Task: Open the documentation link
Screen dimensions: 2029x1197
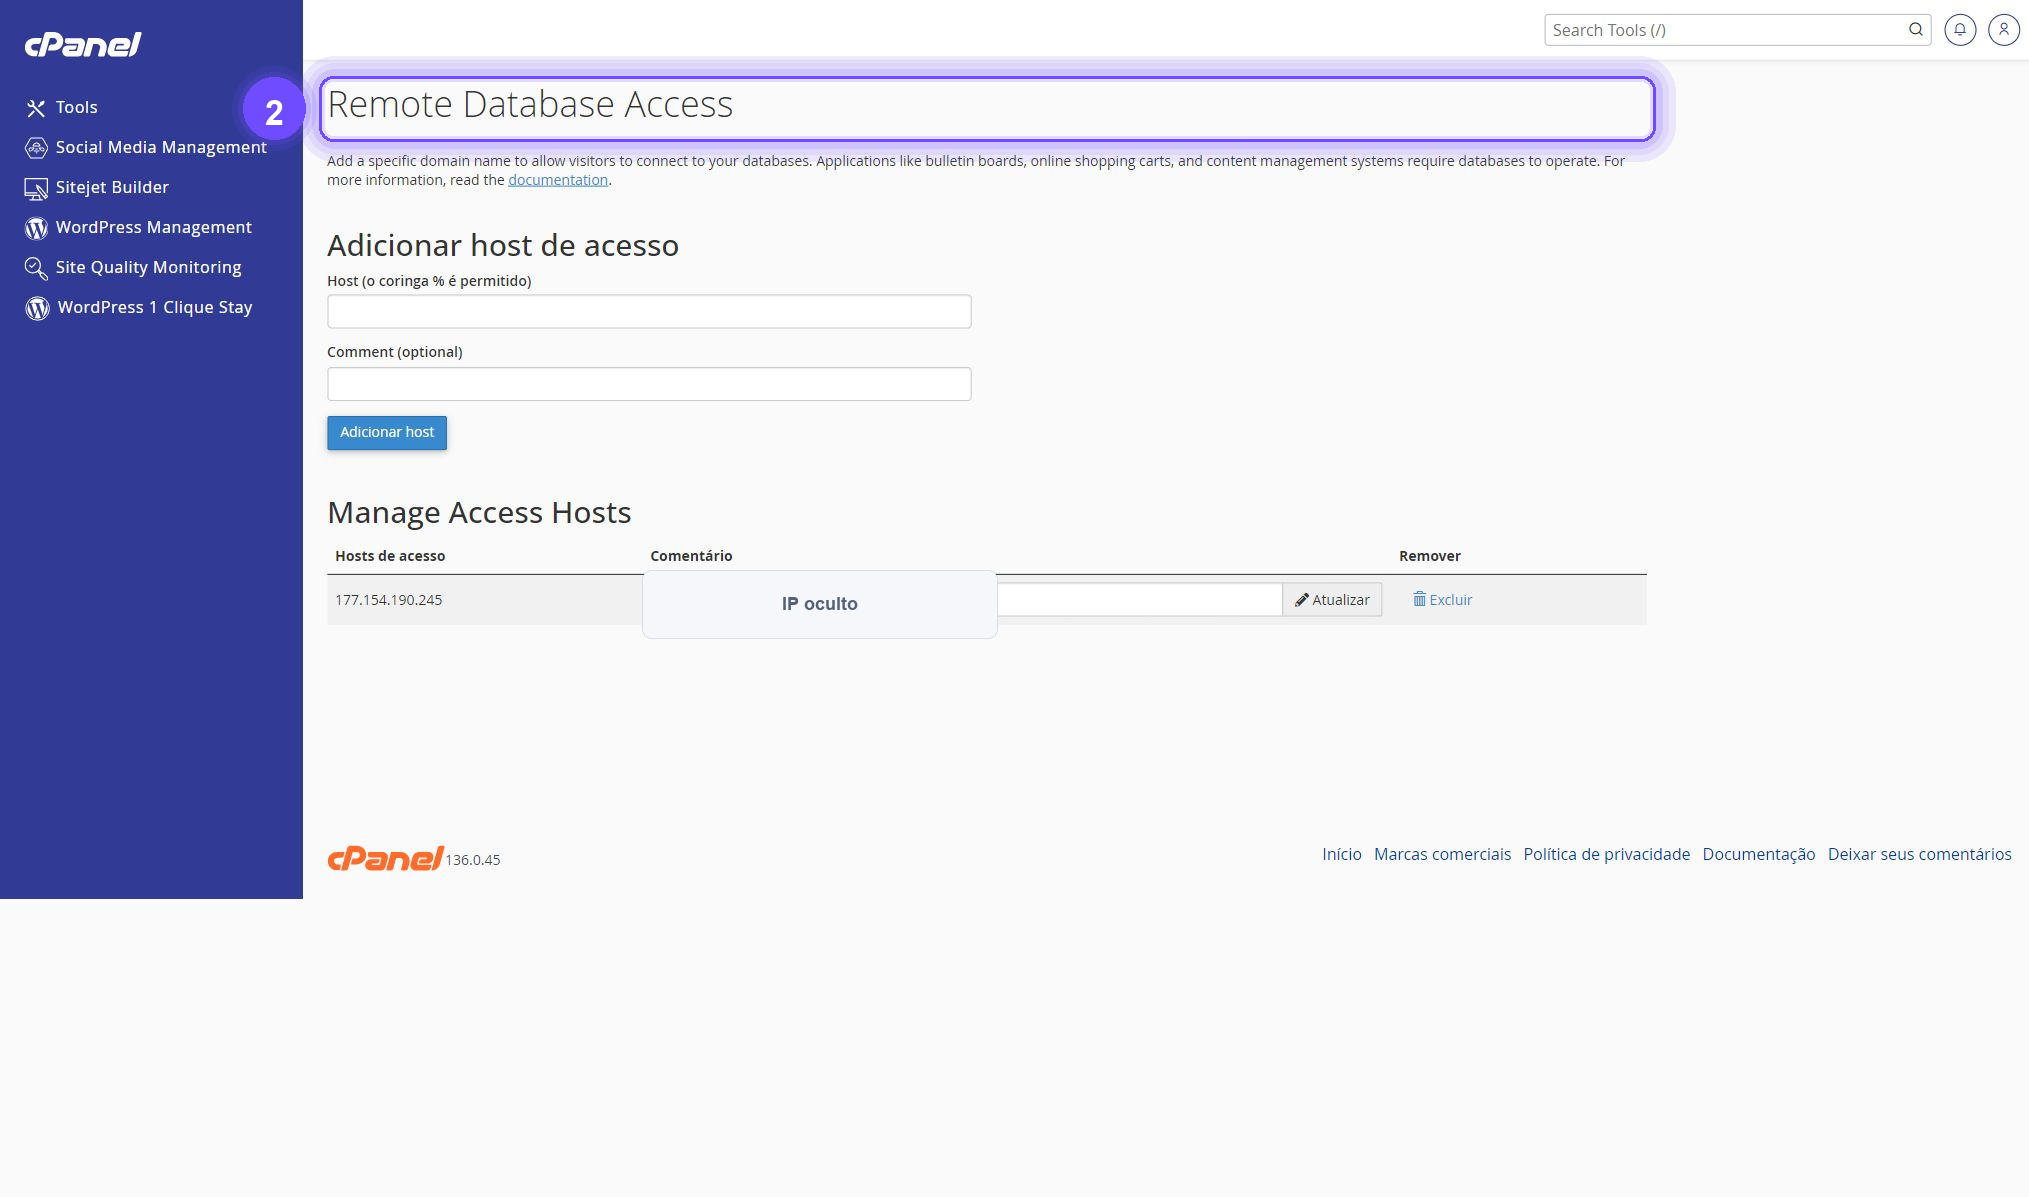Action: tap(558, 180)
